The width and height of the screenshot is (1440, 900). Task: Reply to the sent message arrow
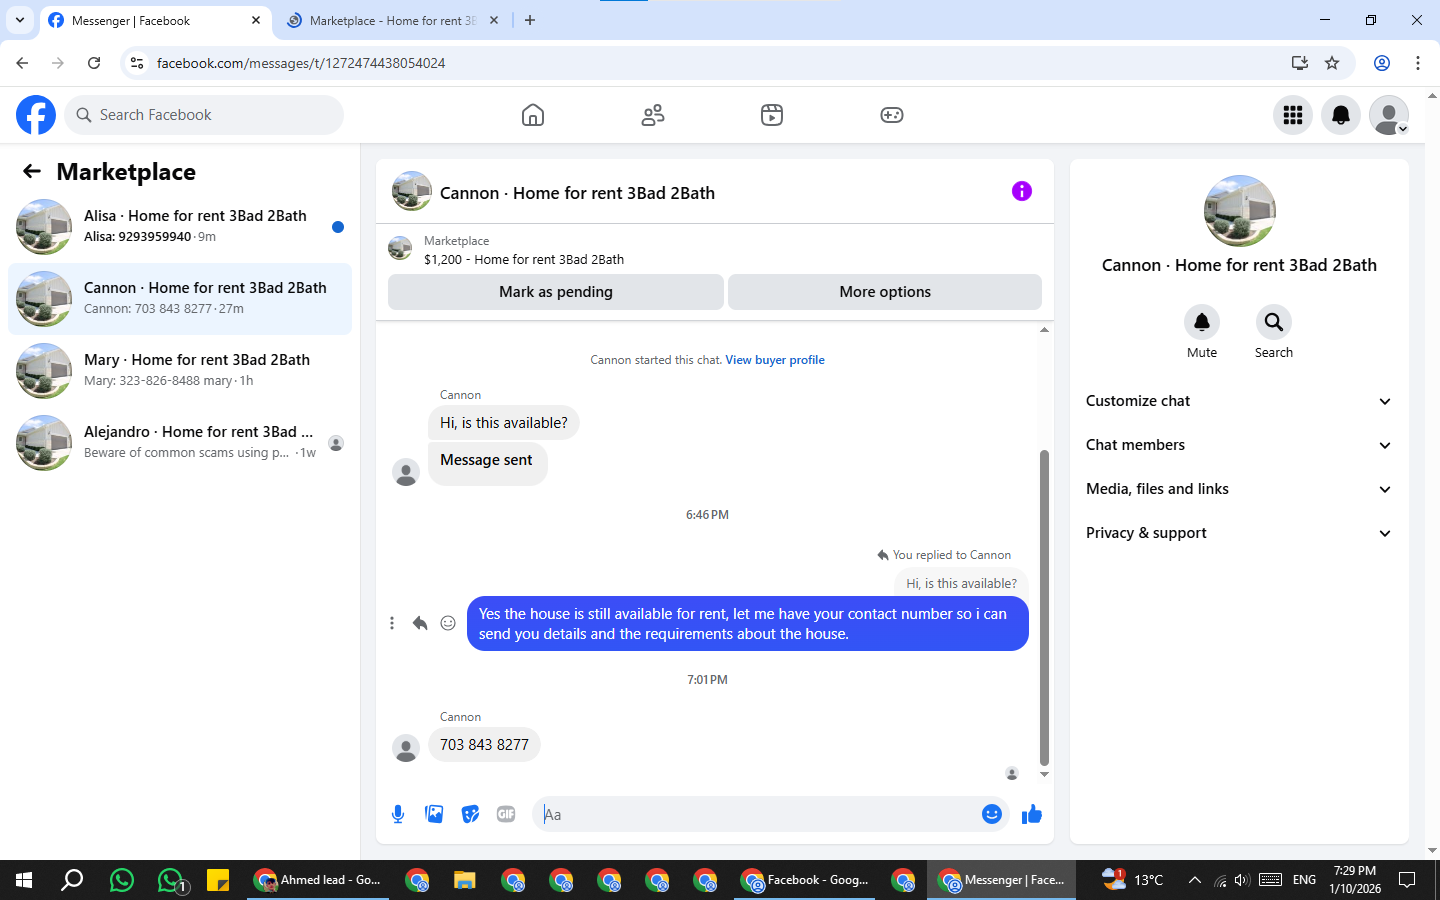pyautogui.click(x=420, y=623)
